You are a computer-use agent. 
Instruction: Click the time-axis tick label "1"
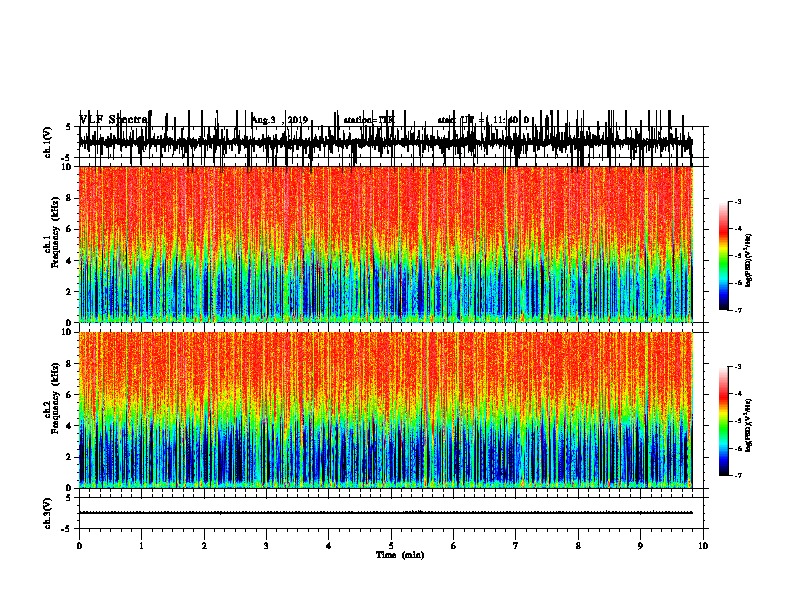tap(141, 546)
